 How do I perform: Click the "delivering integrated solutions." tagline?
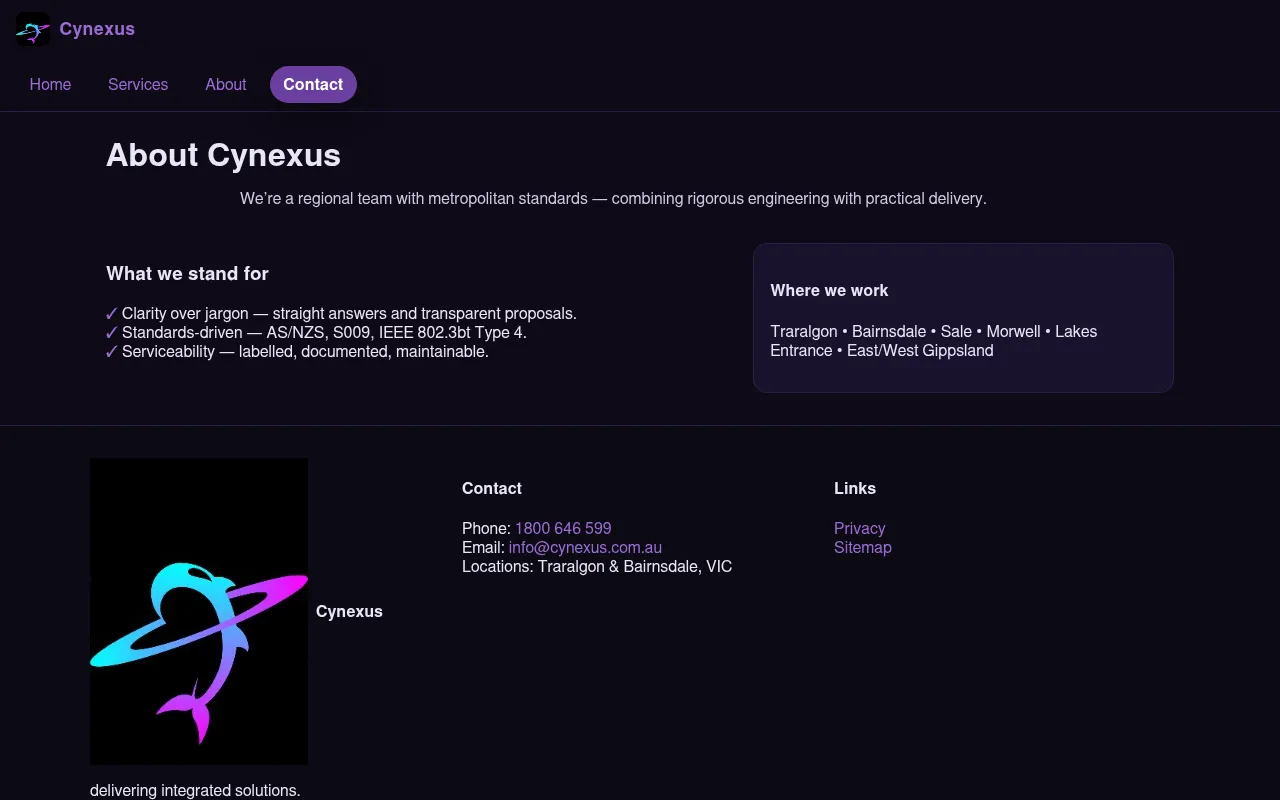tap(195, 790)
